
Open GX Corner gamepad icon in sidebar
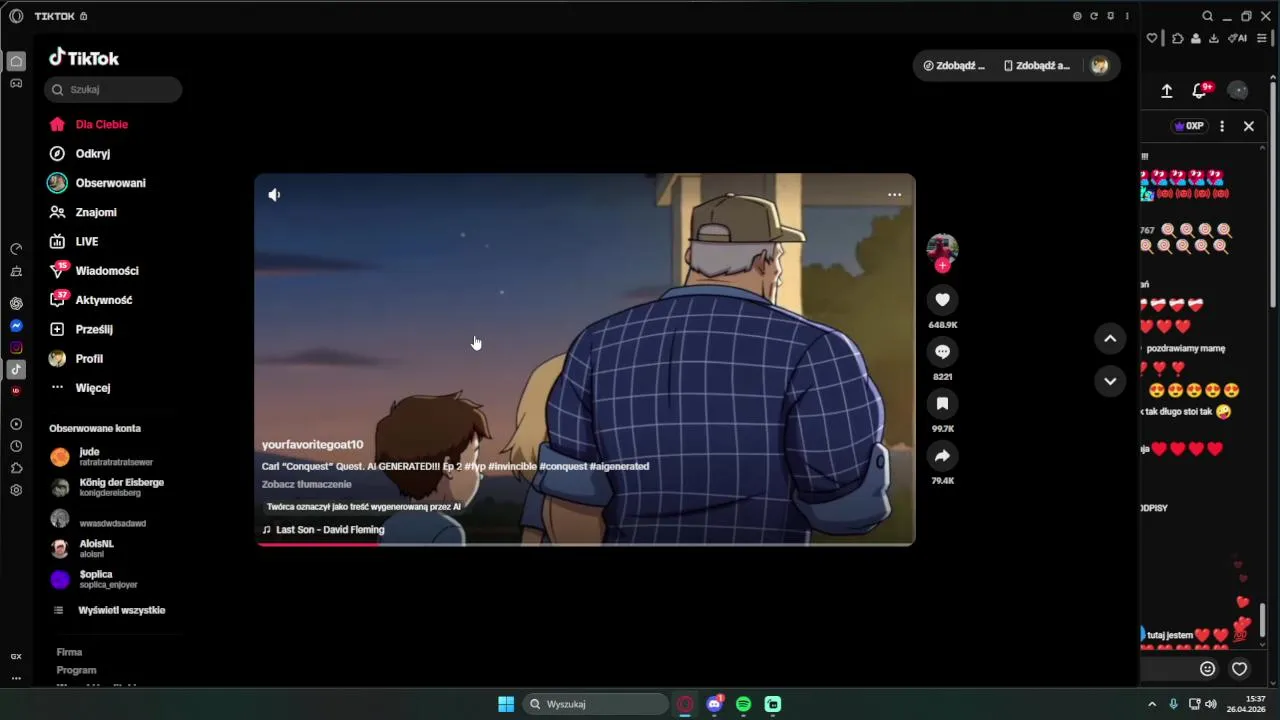16,83
